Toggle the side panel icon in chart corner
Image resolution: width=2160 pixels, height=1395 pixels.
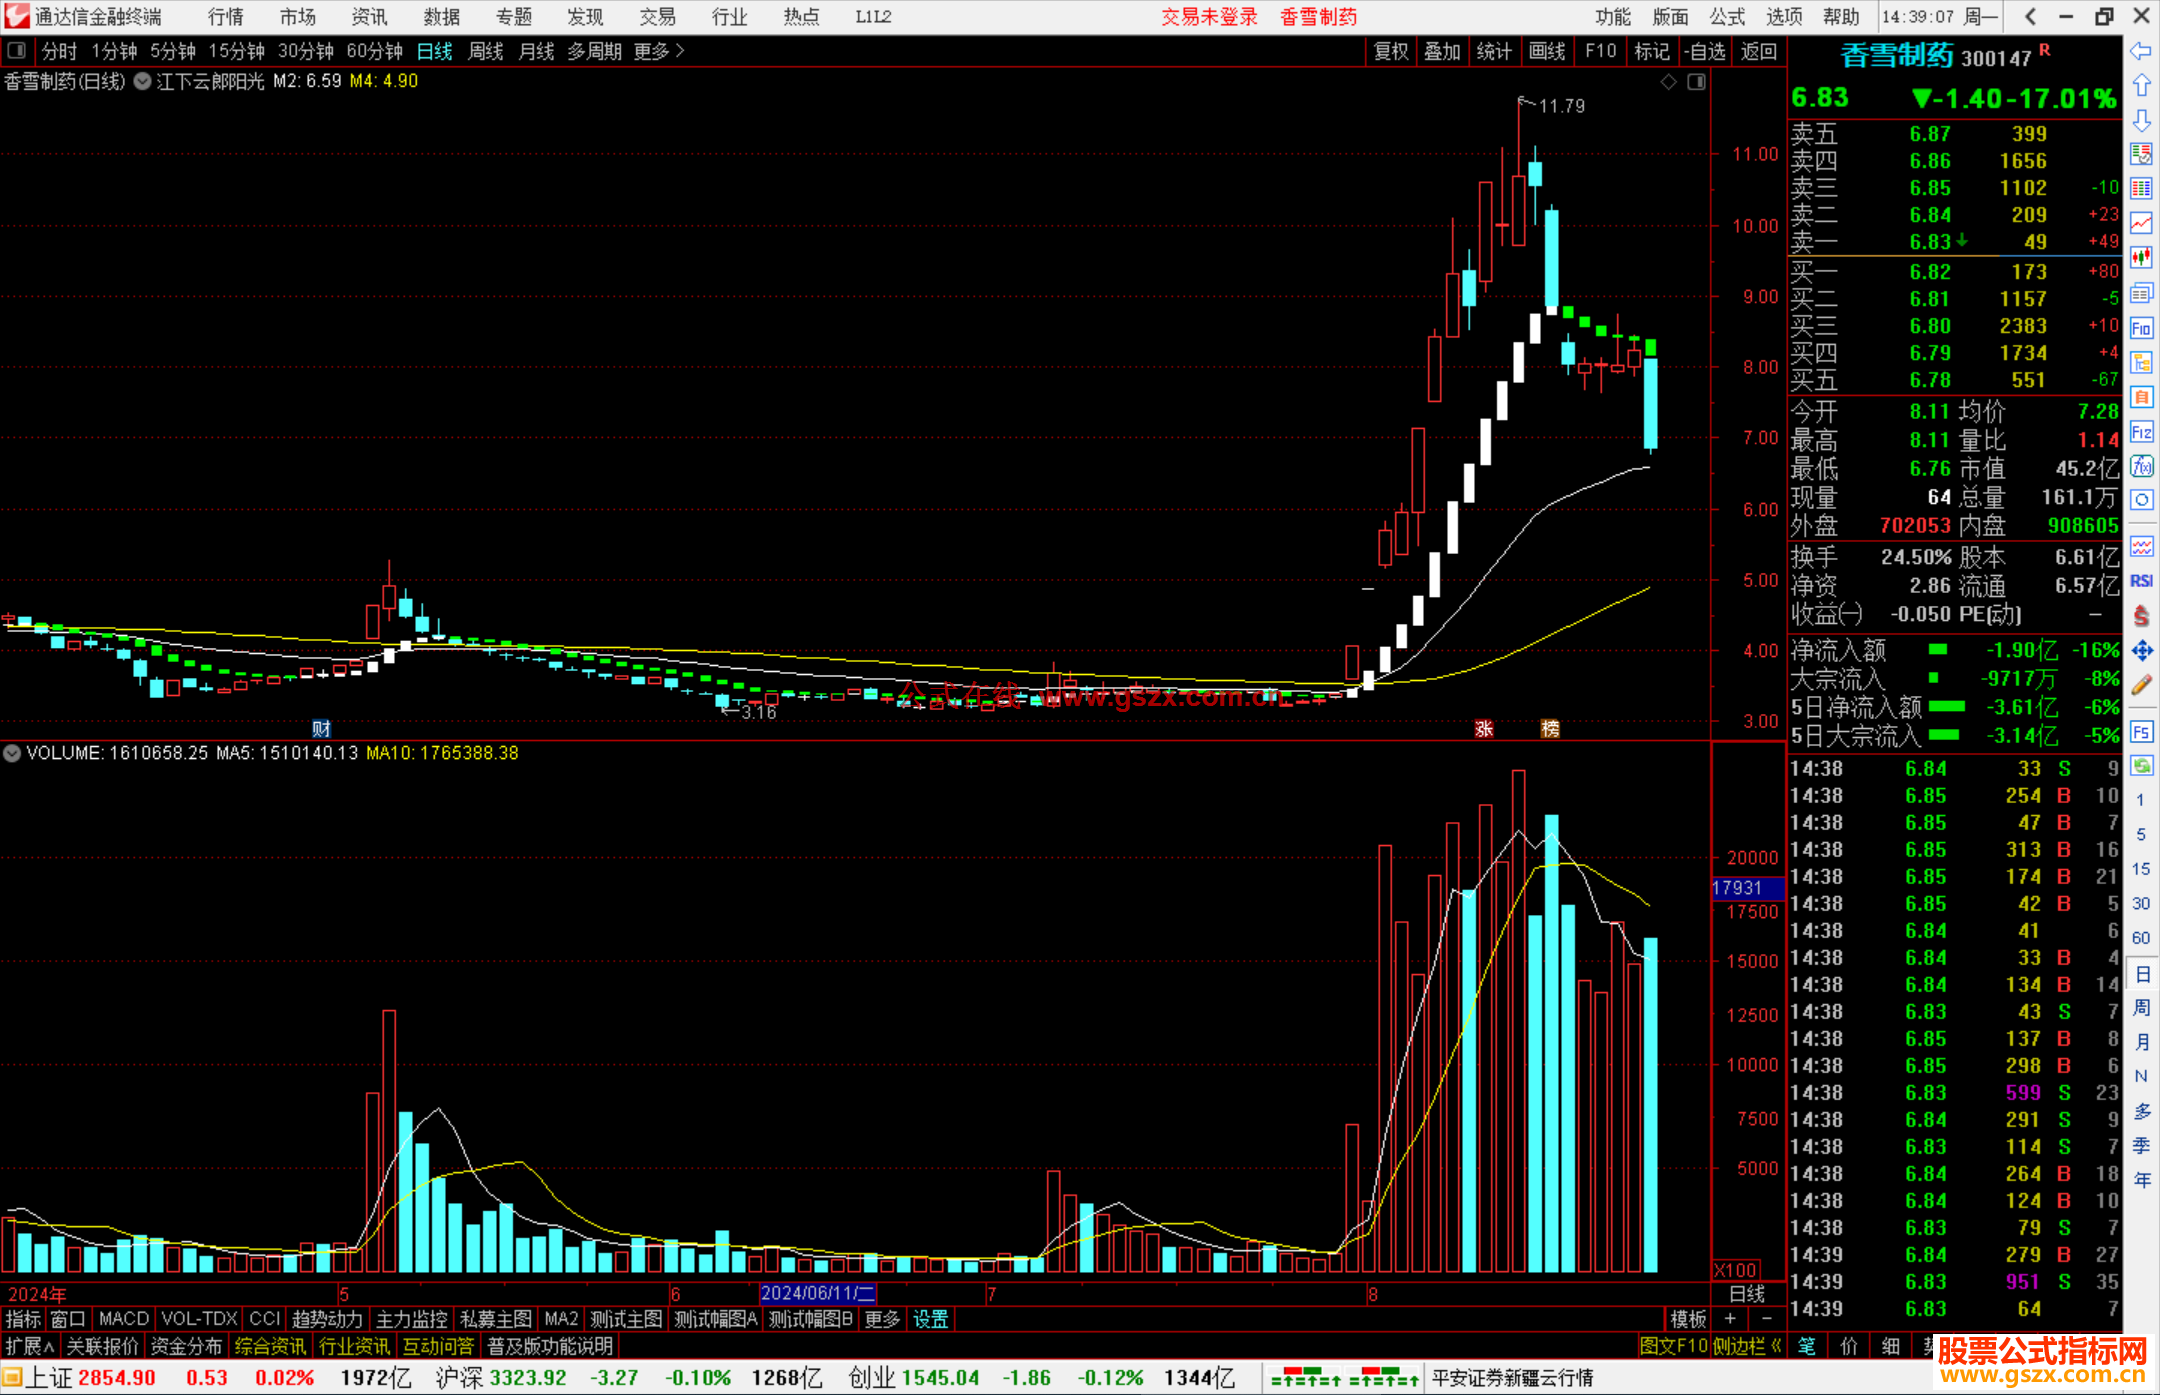(x=1696, y=82)
